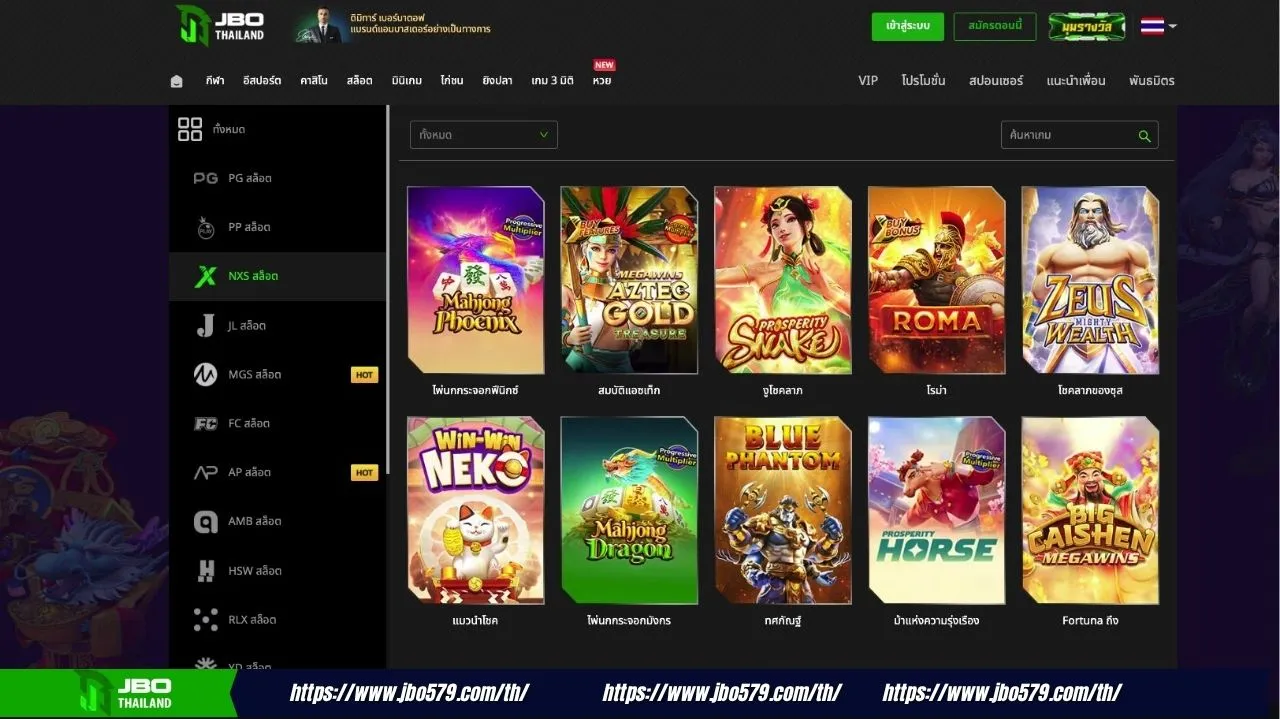
Task: Open the หวย lottery menu item
Action: click(602, 81)
